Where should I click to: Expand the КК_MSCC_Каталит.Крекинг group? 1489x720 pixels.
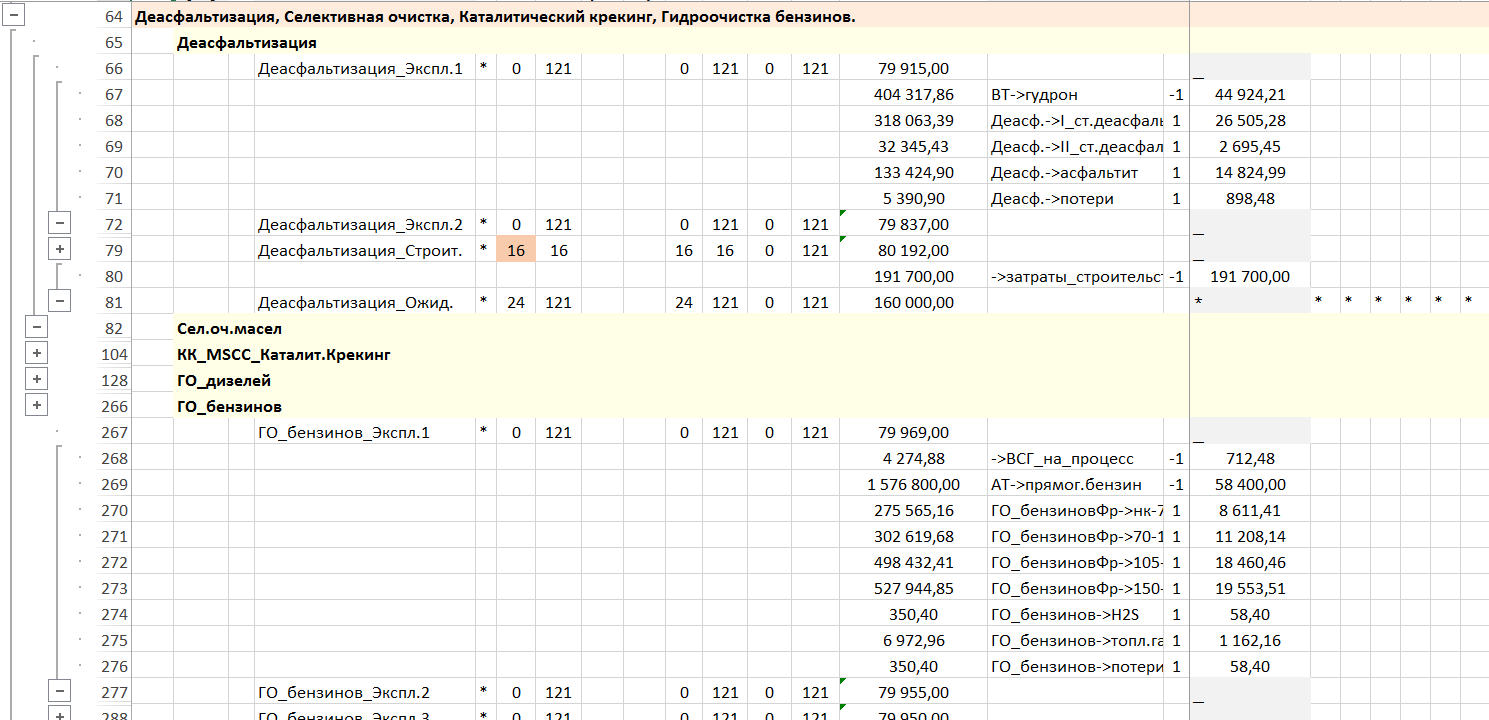[x=36, y=354]
